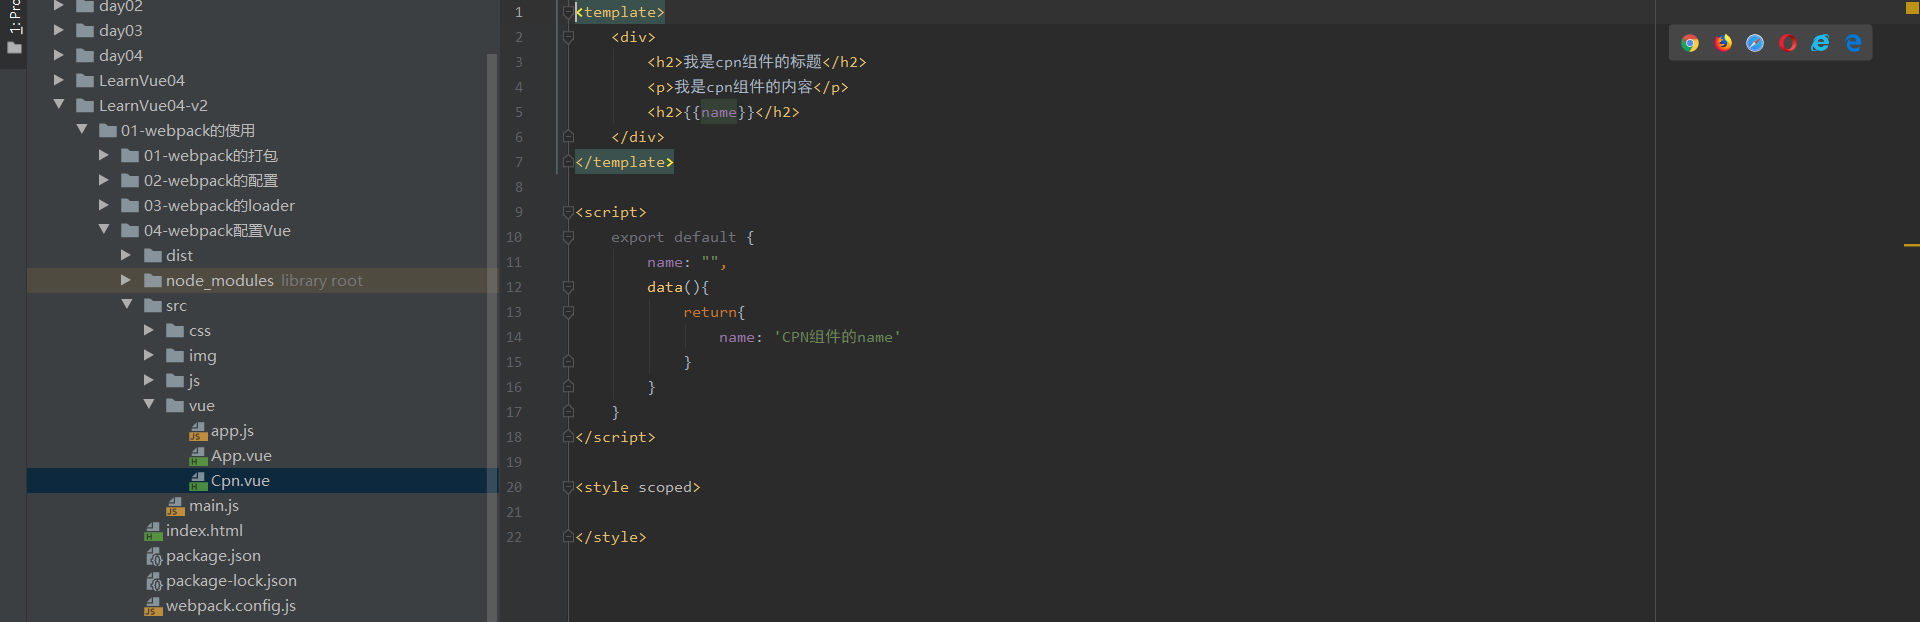Expand the LearnVue04 folder
The image size is (1920, 622).
pyautogui.click(x=59, y=80)
